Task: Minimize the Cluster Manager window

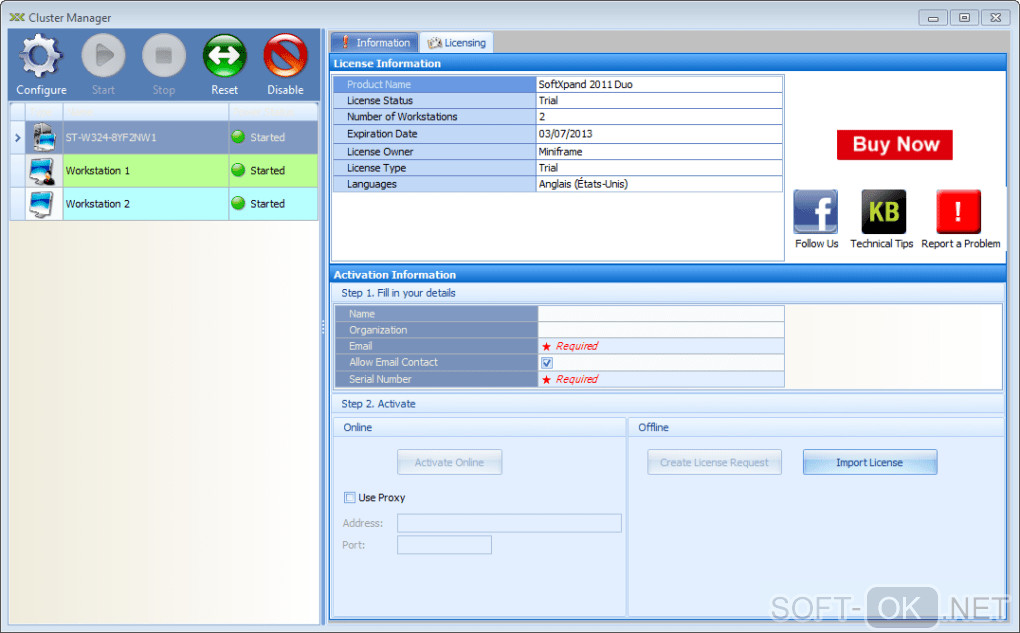Action: (x=933, y=18)
